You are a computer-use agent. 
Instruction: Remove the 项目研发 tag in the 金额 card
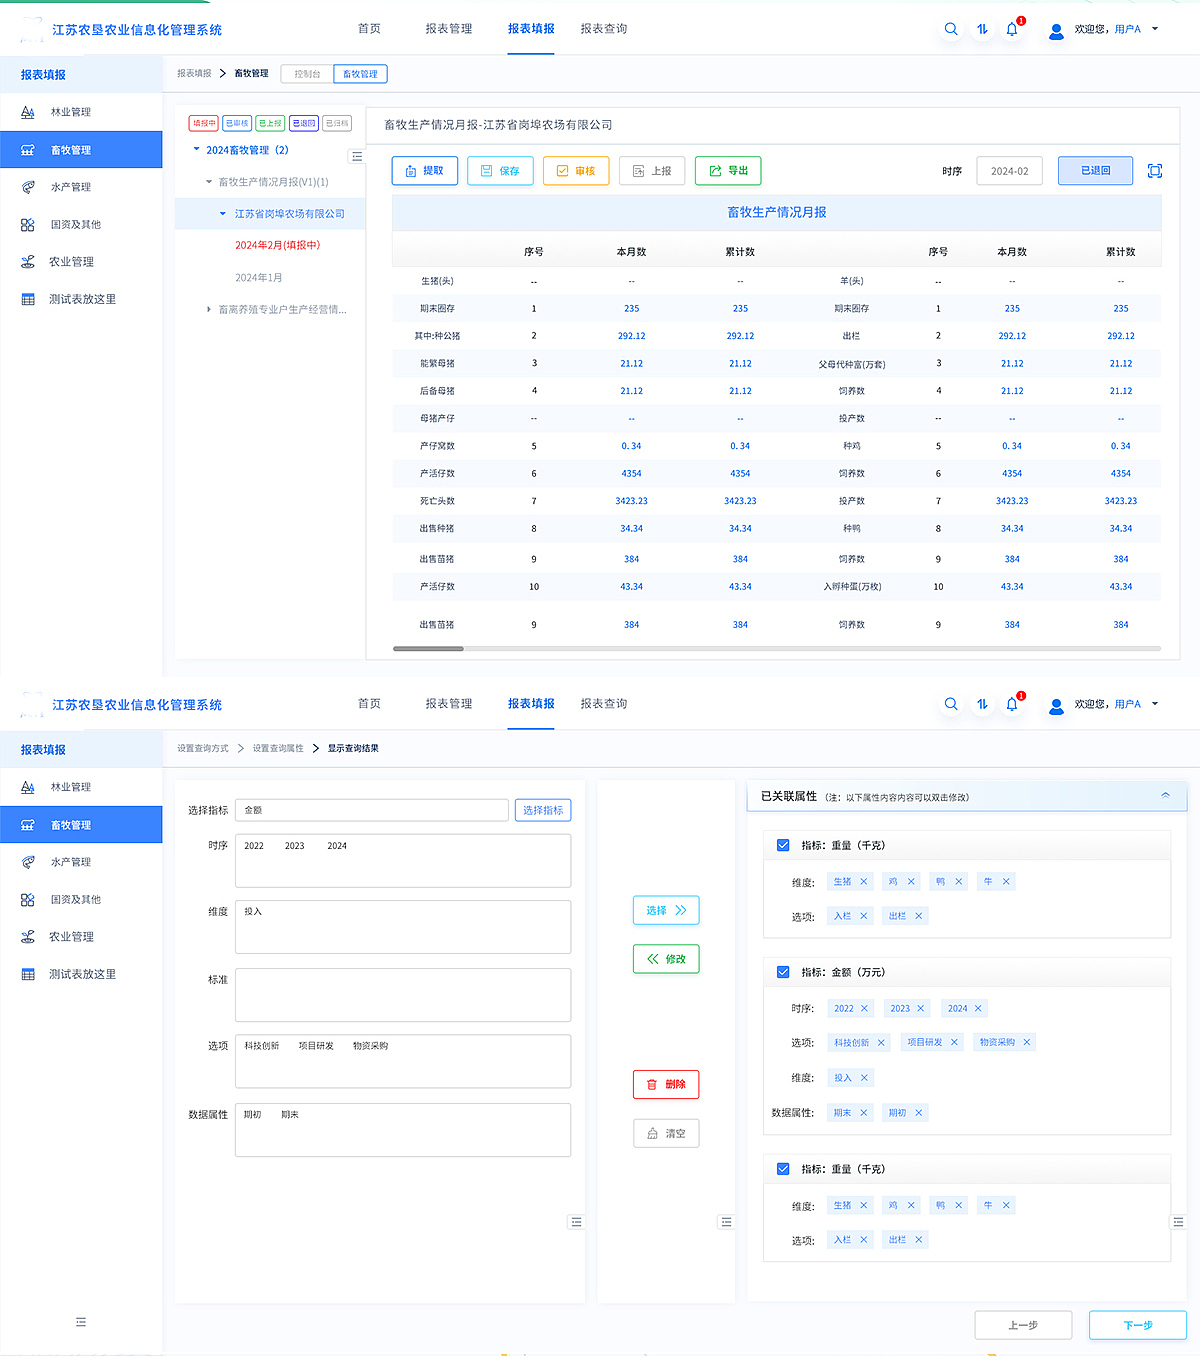pyautogui.click(x=954, y=1042)
